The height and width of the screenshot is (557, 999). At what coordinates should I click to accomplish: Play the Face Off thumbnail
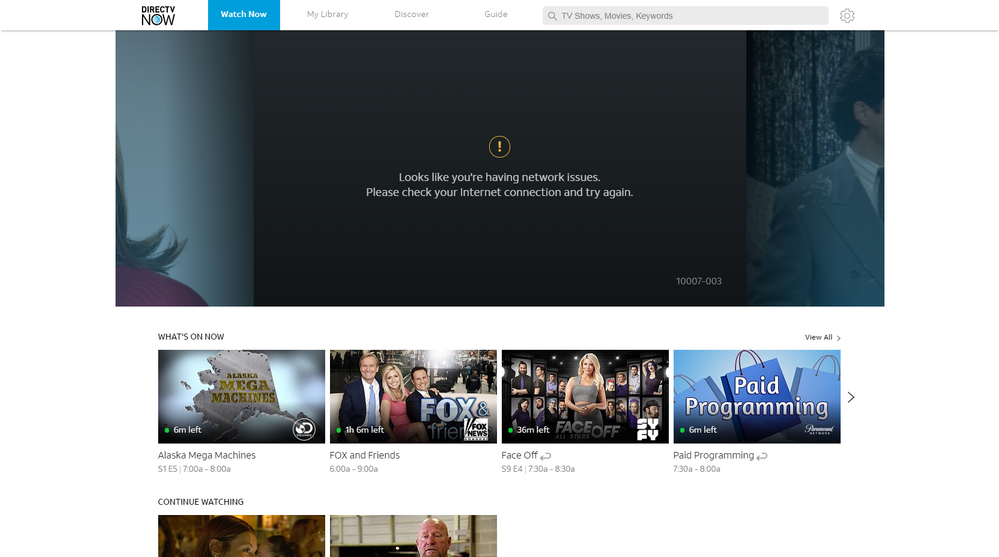(585, 396)
